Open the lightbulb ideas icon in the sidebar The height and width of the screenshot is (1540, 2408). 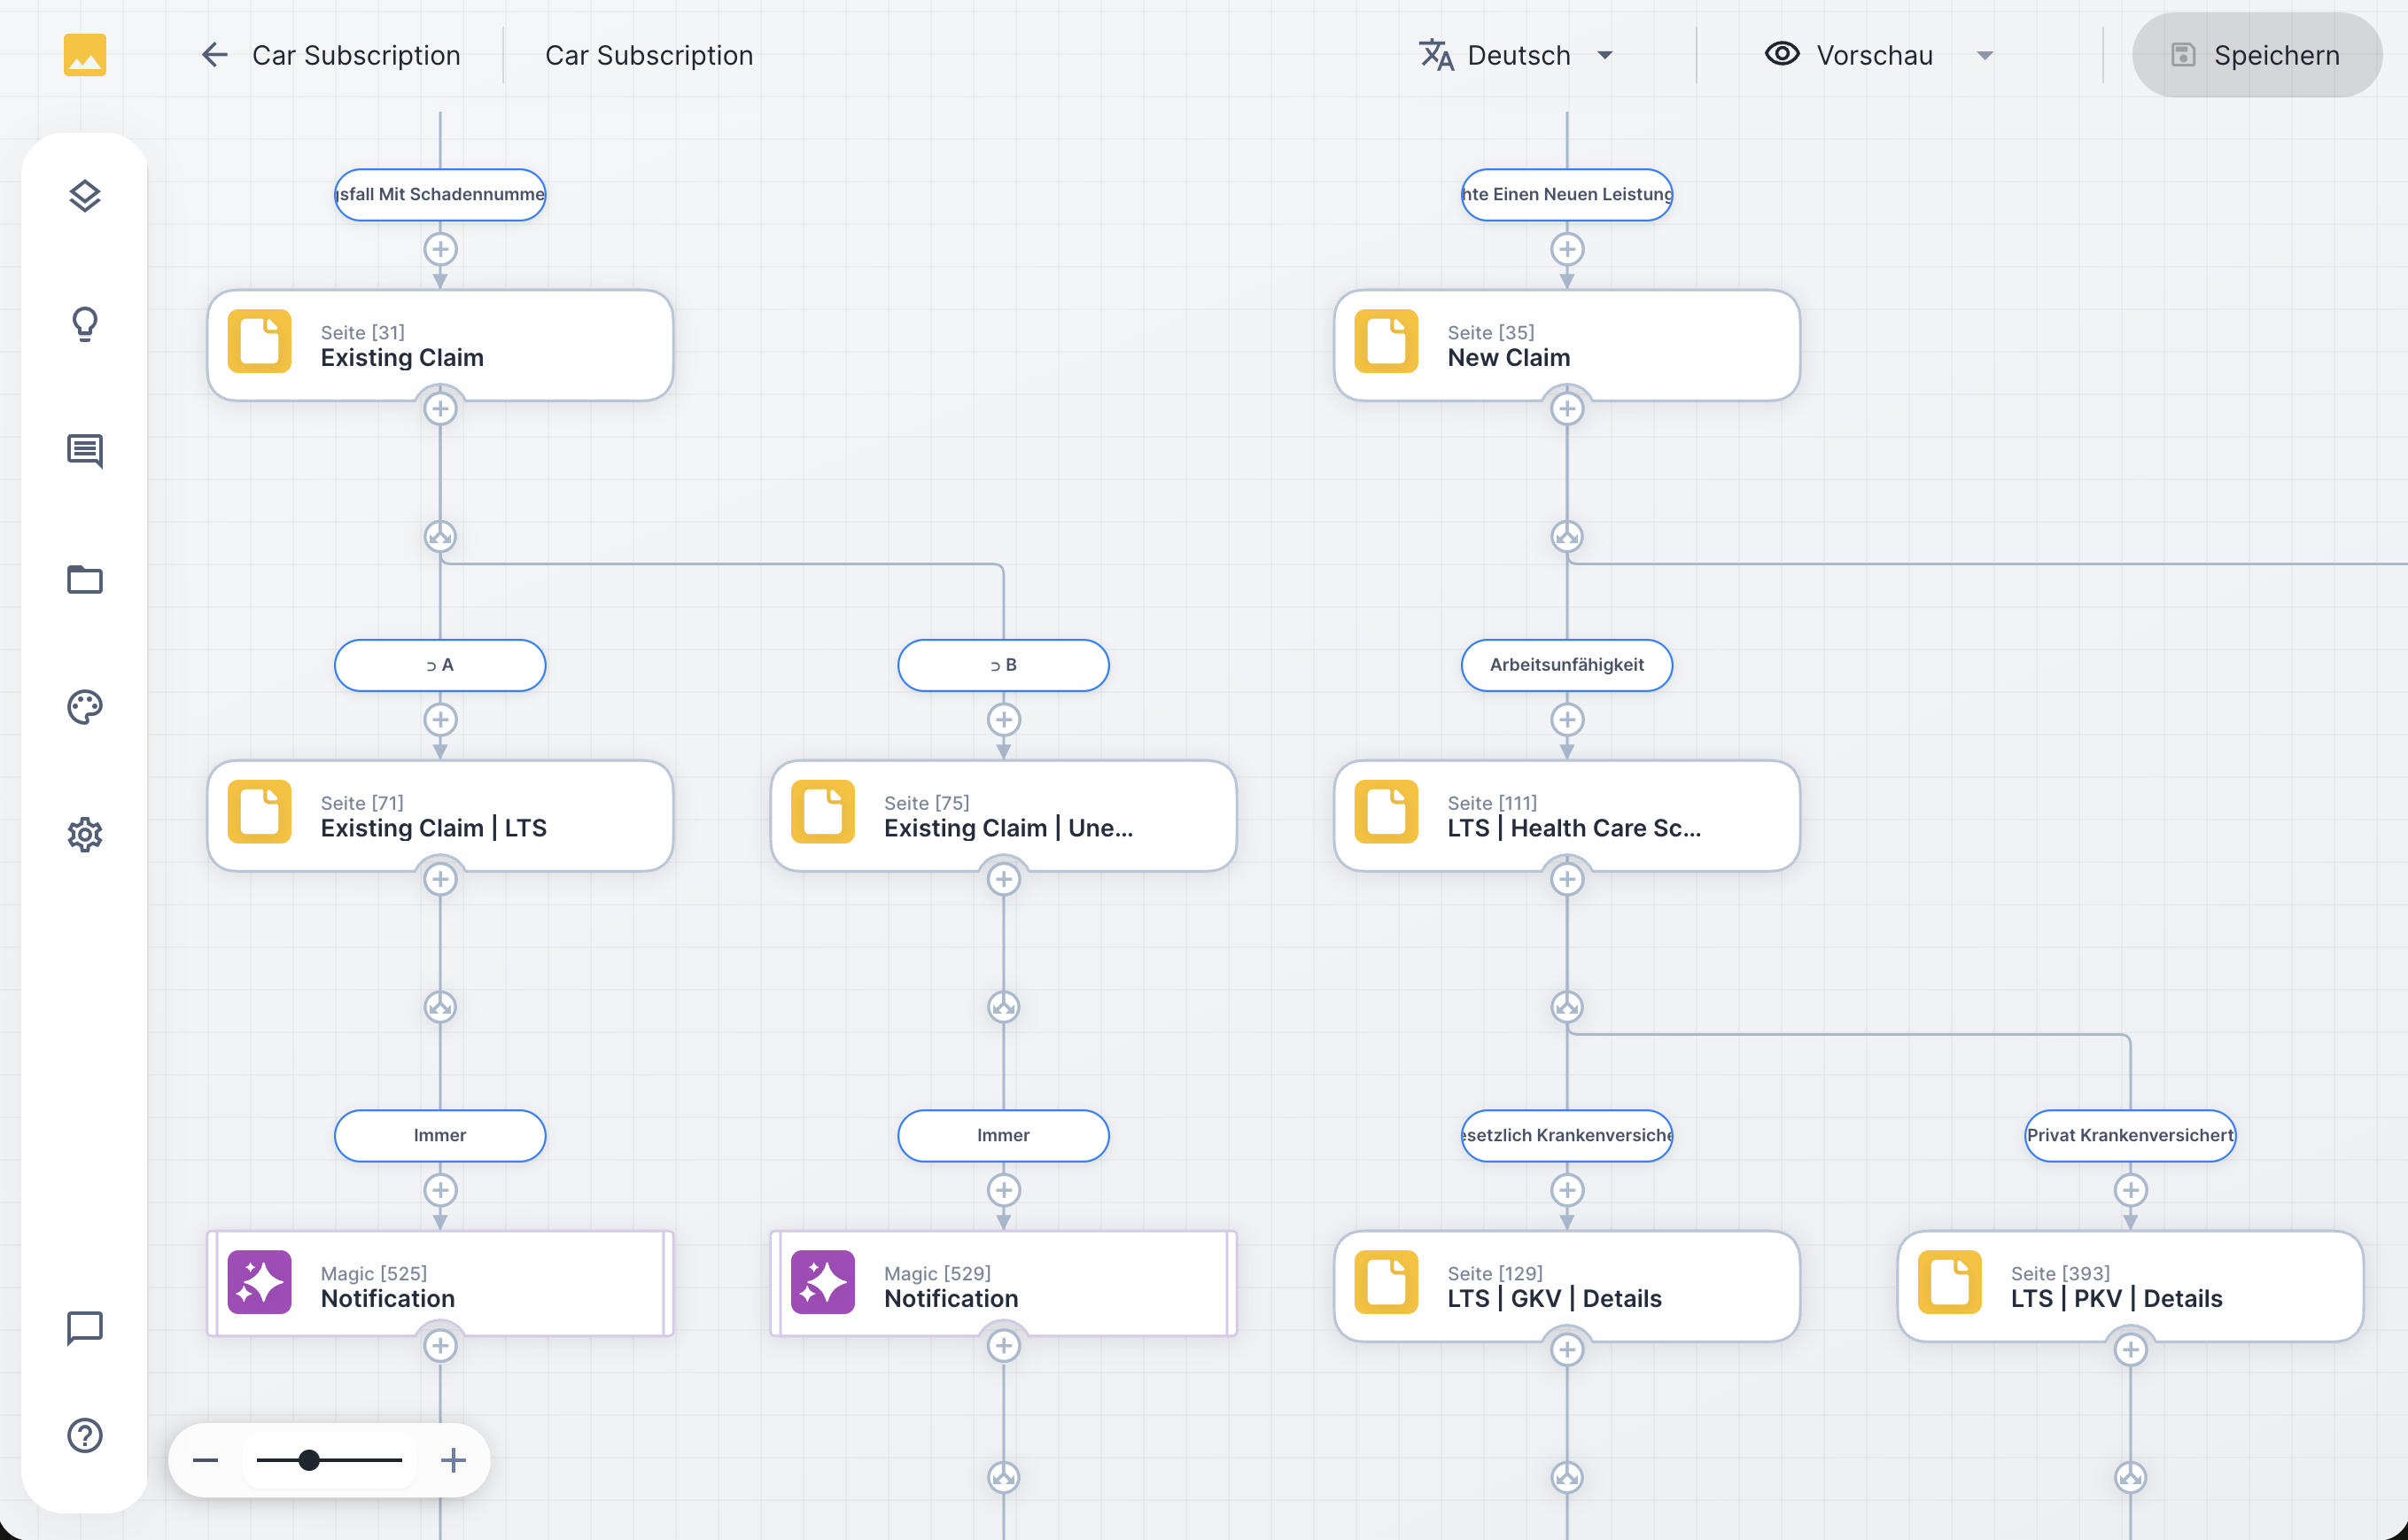[x=85, y=324]
